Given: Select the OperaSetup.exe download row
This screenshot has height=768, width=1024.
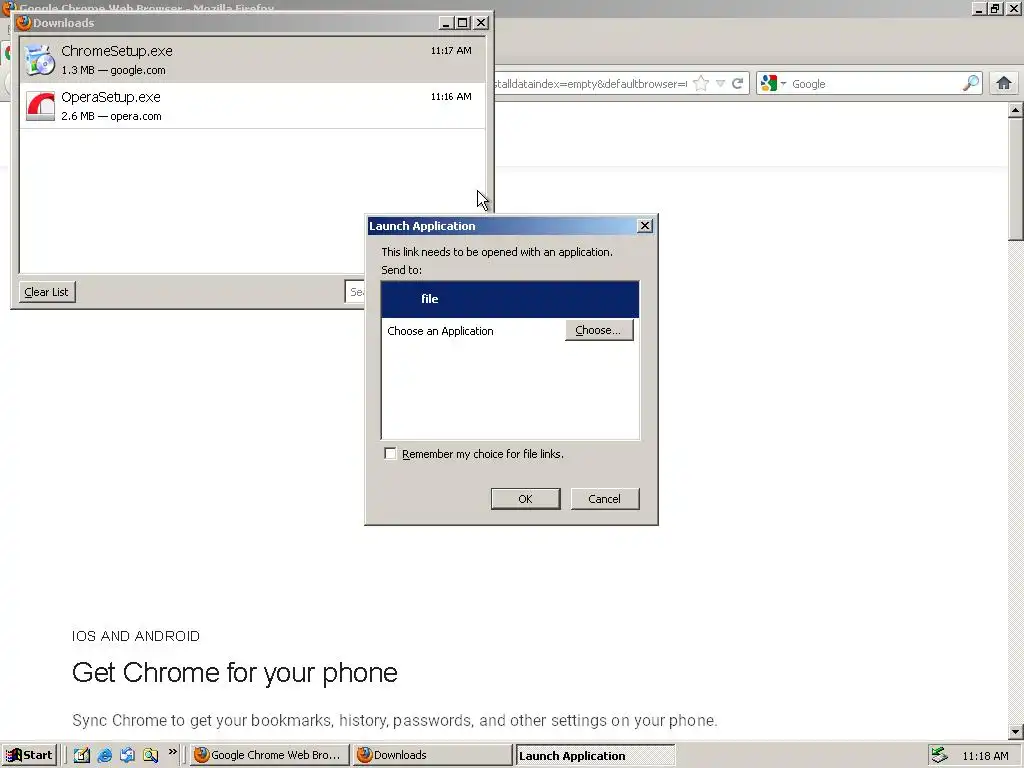Looking at the screenshot, I should [x=253, y=106].
